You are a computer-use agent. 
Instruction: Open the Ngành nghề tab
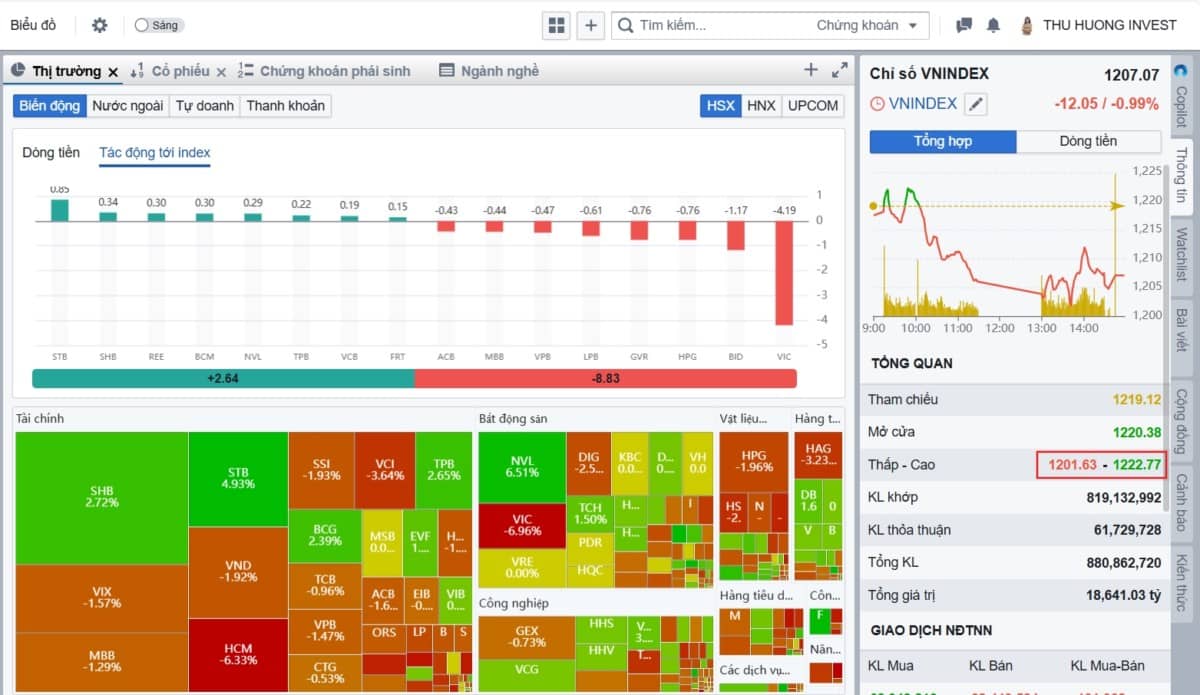(x=489, y=71)
